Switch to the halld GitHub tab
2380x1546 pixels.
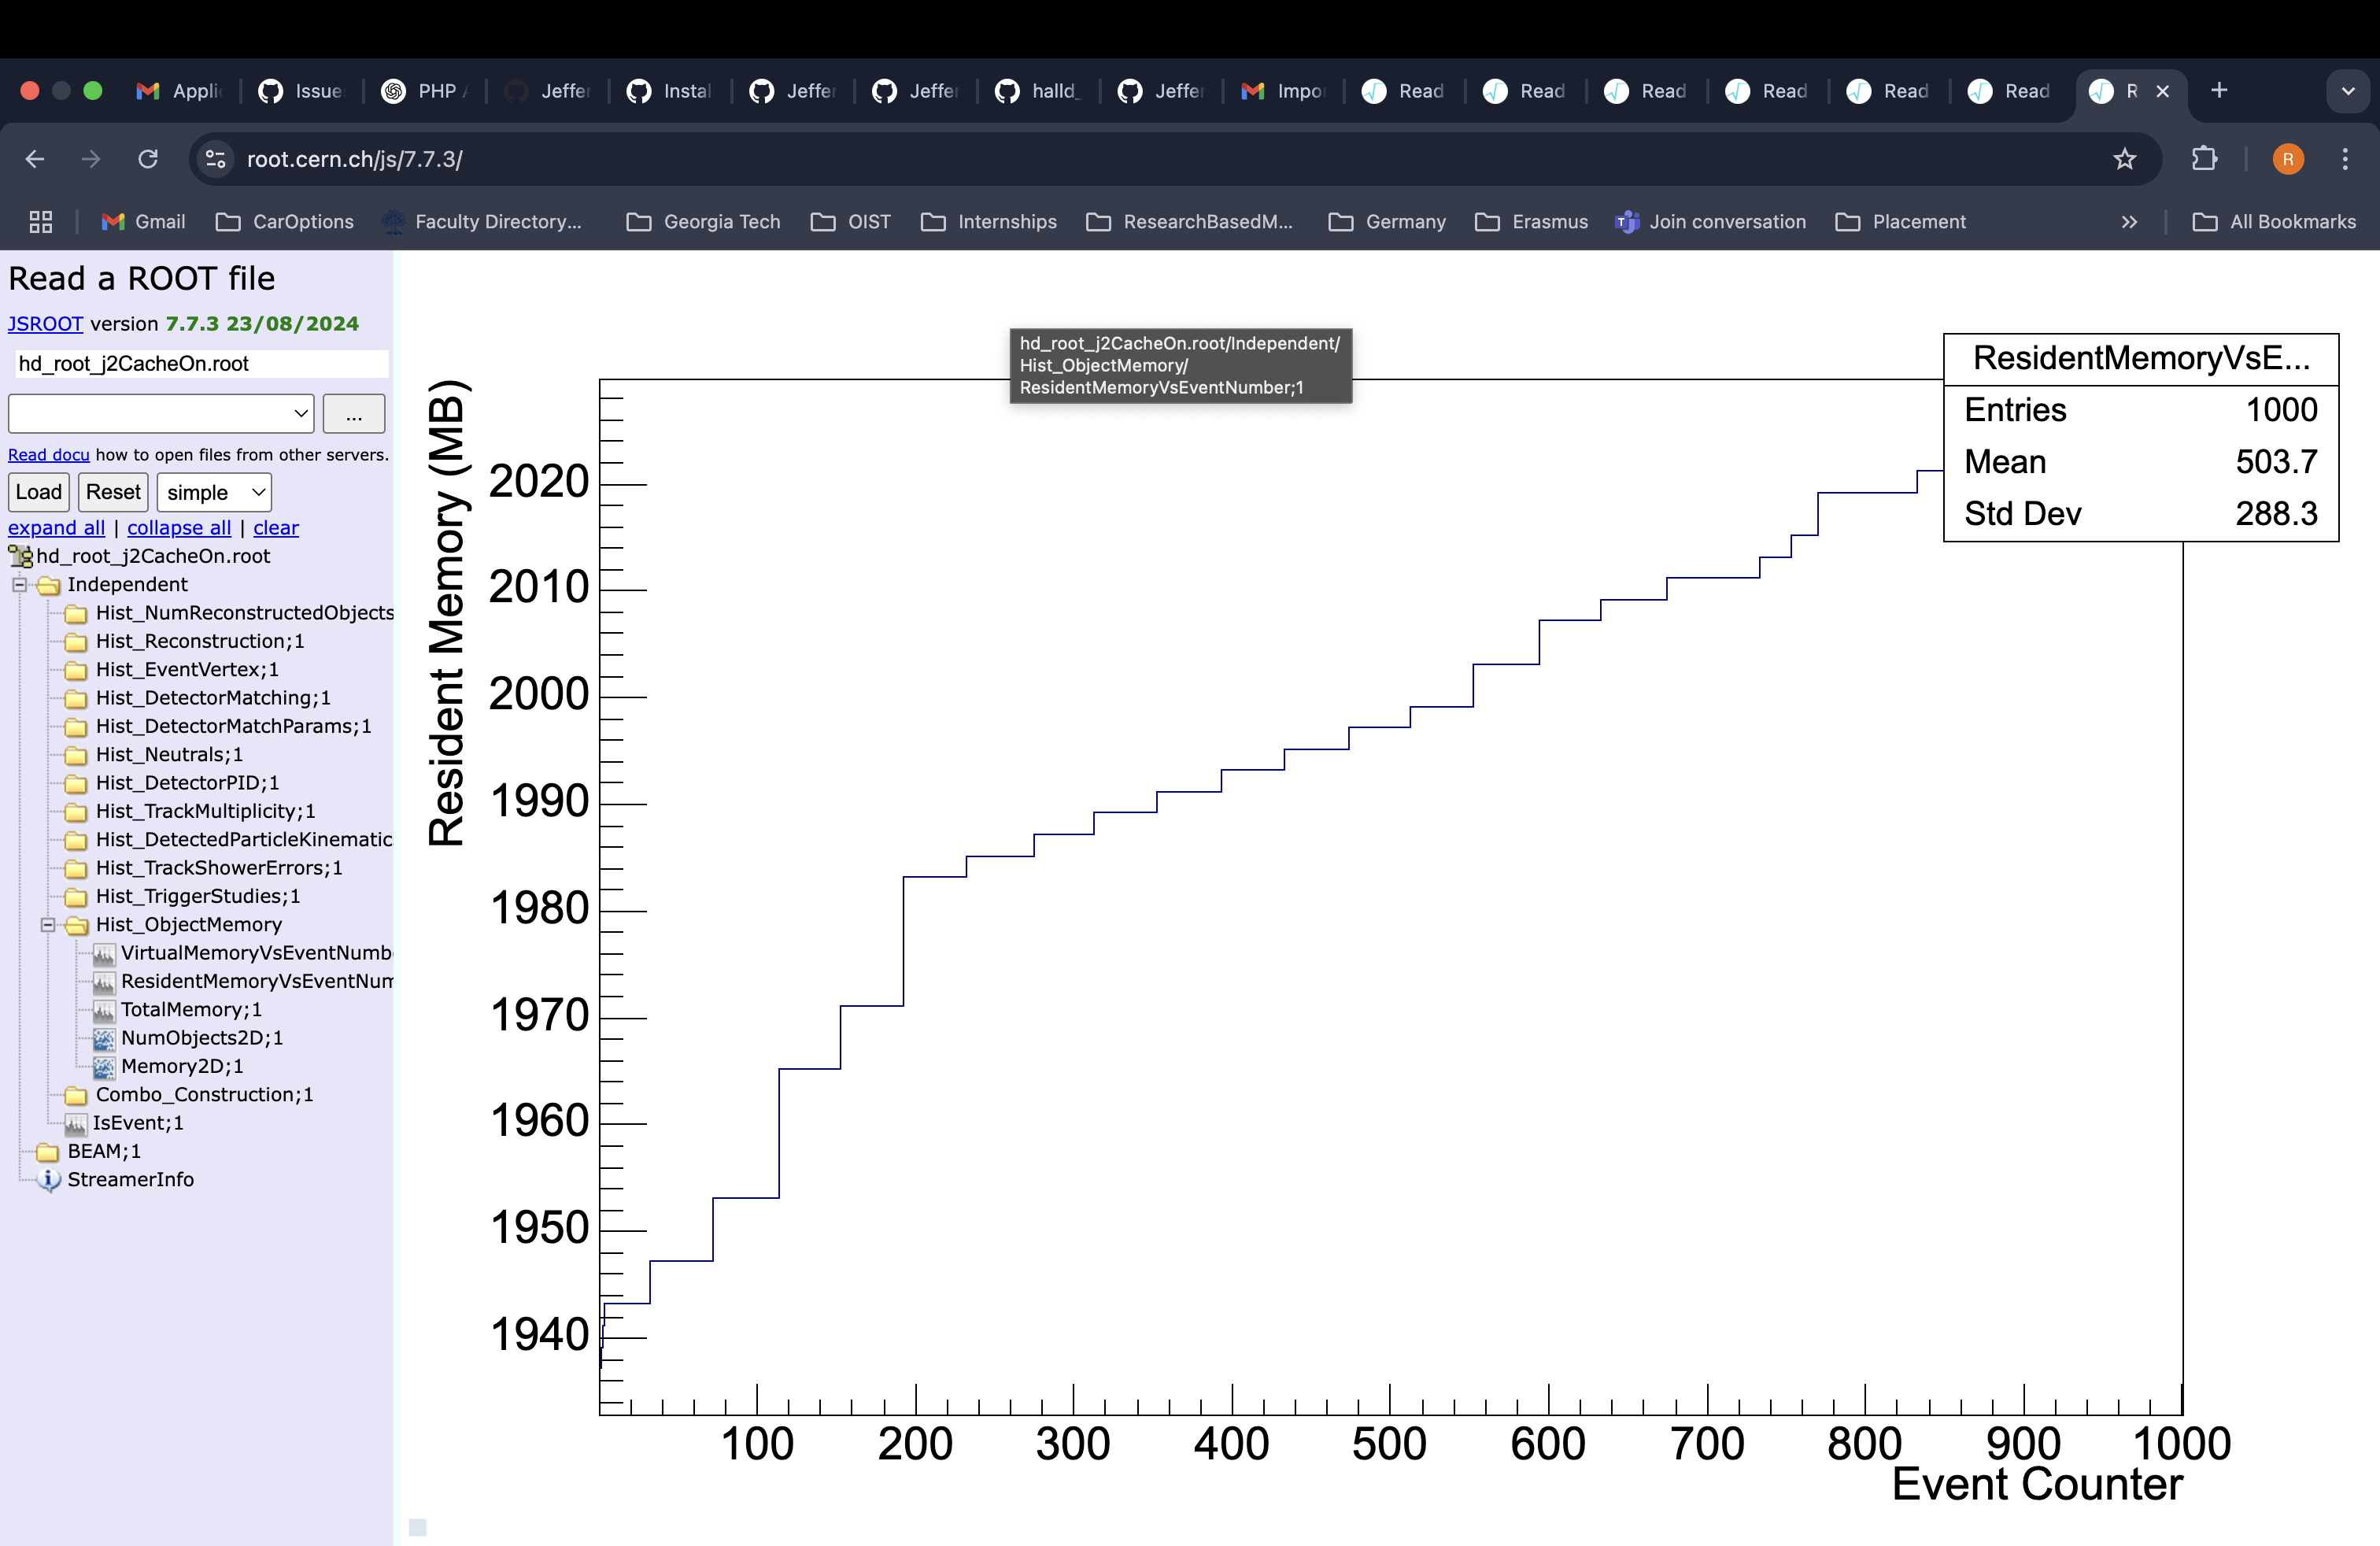(1040, 91)
